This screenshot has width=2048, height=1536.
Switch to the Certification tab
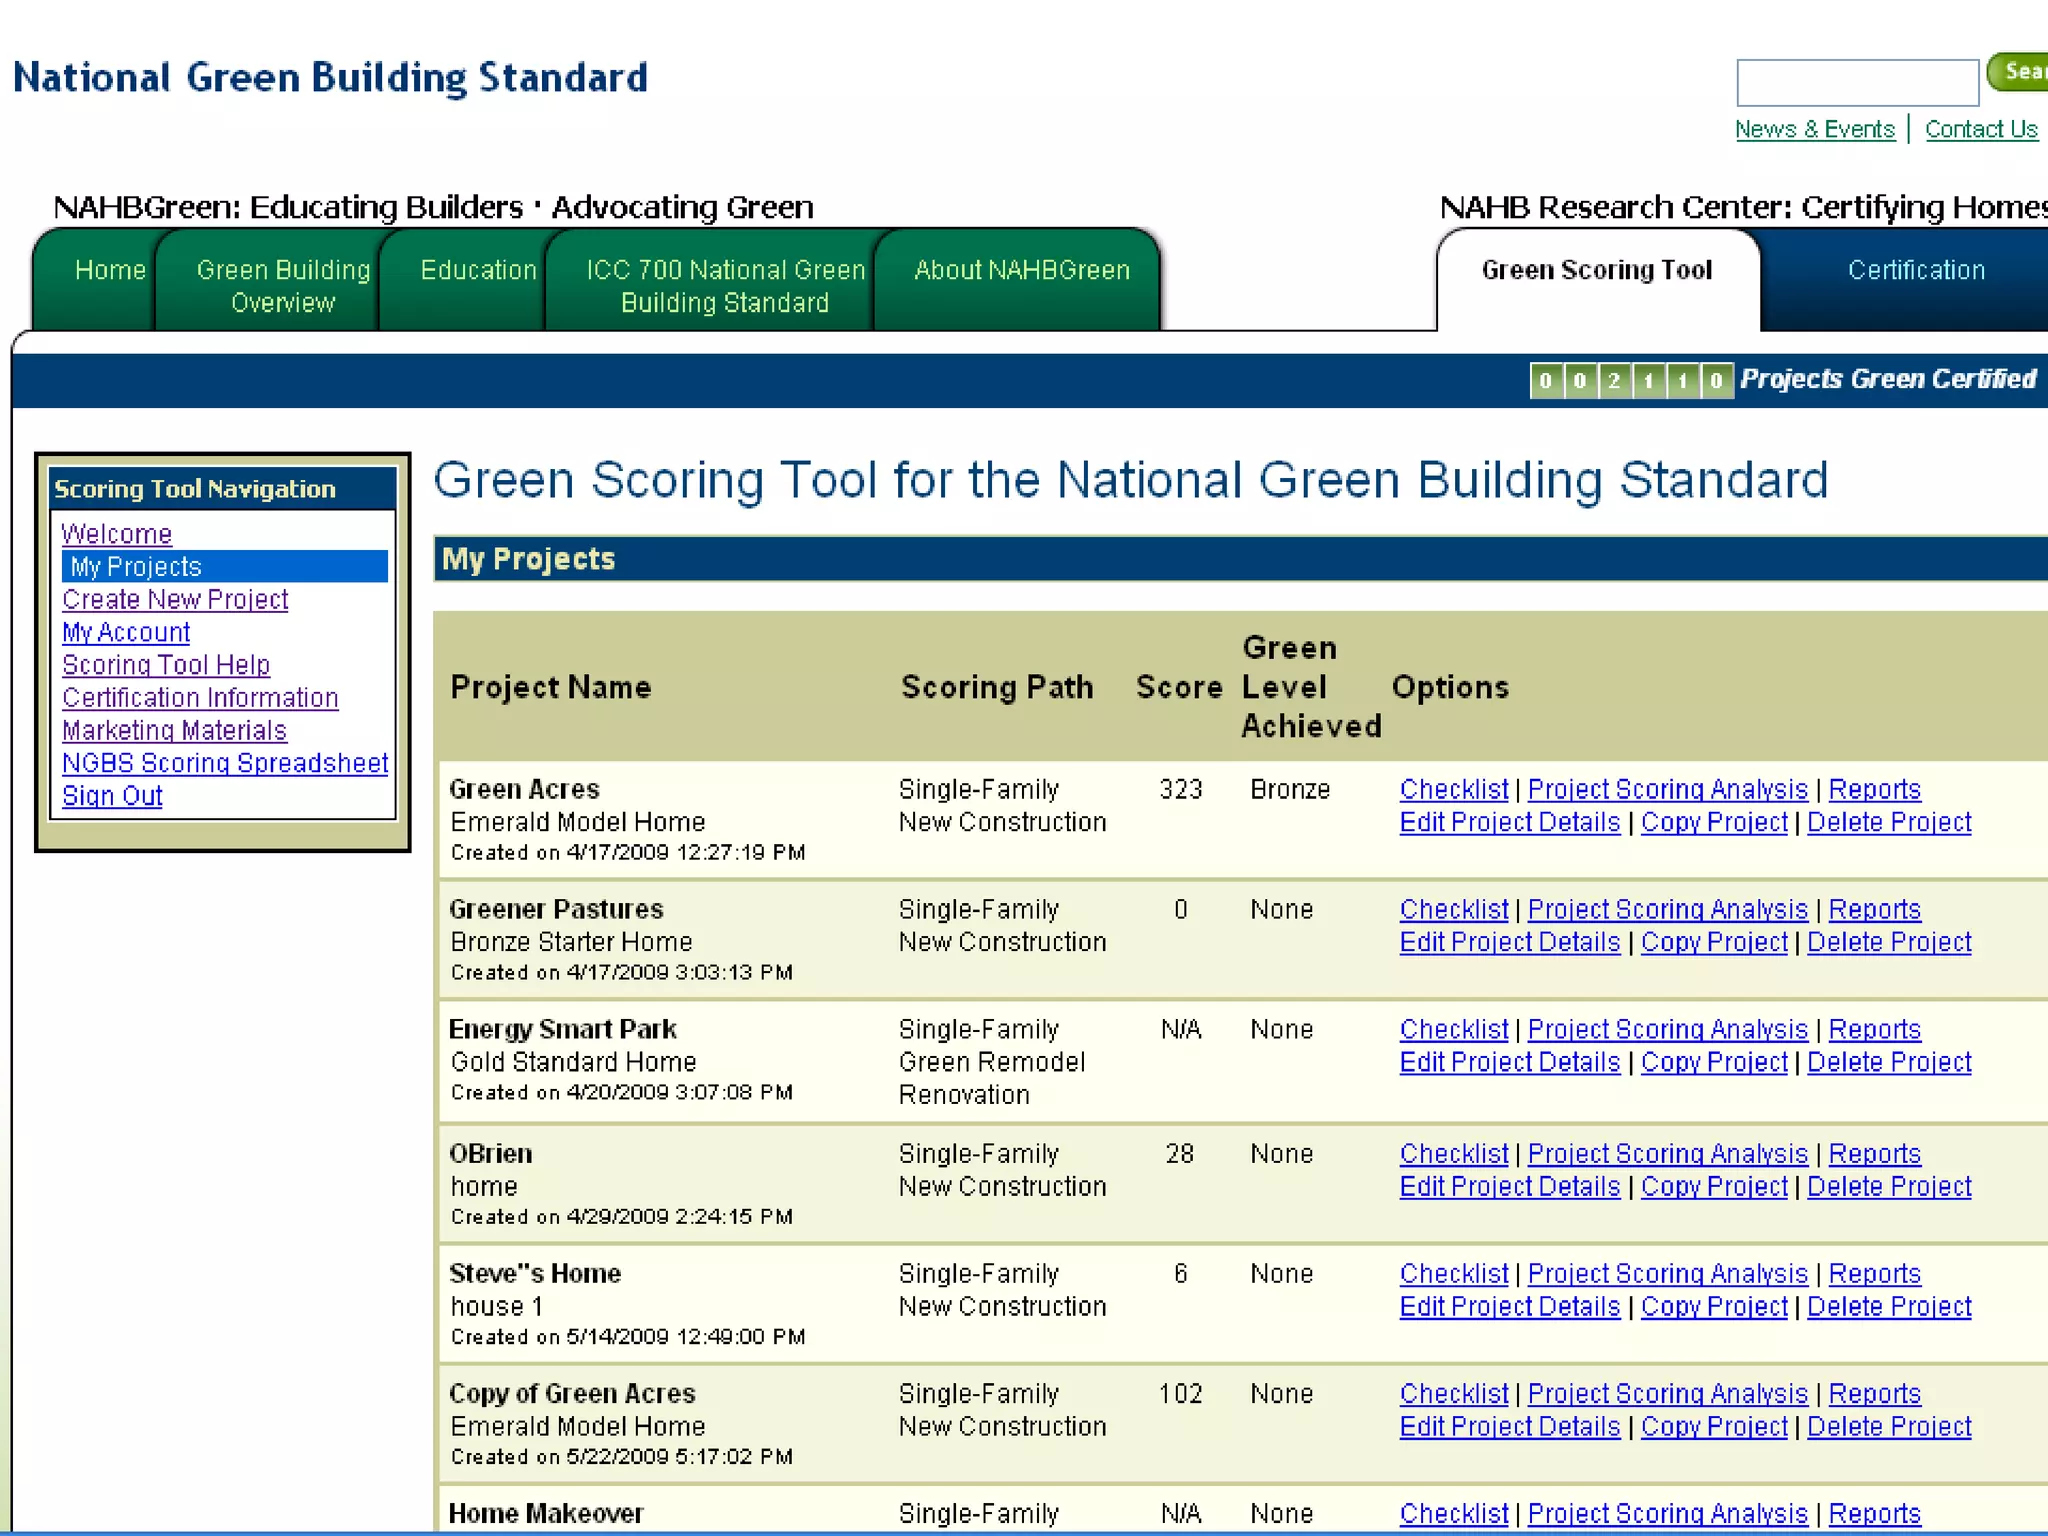click(x=1915, y=270)
